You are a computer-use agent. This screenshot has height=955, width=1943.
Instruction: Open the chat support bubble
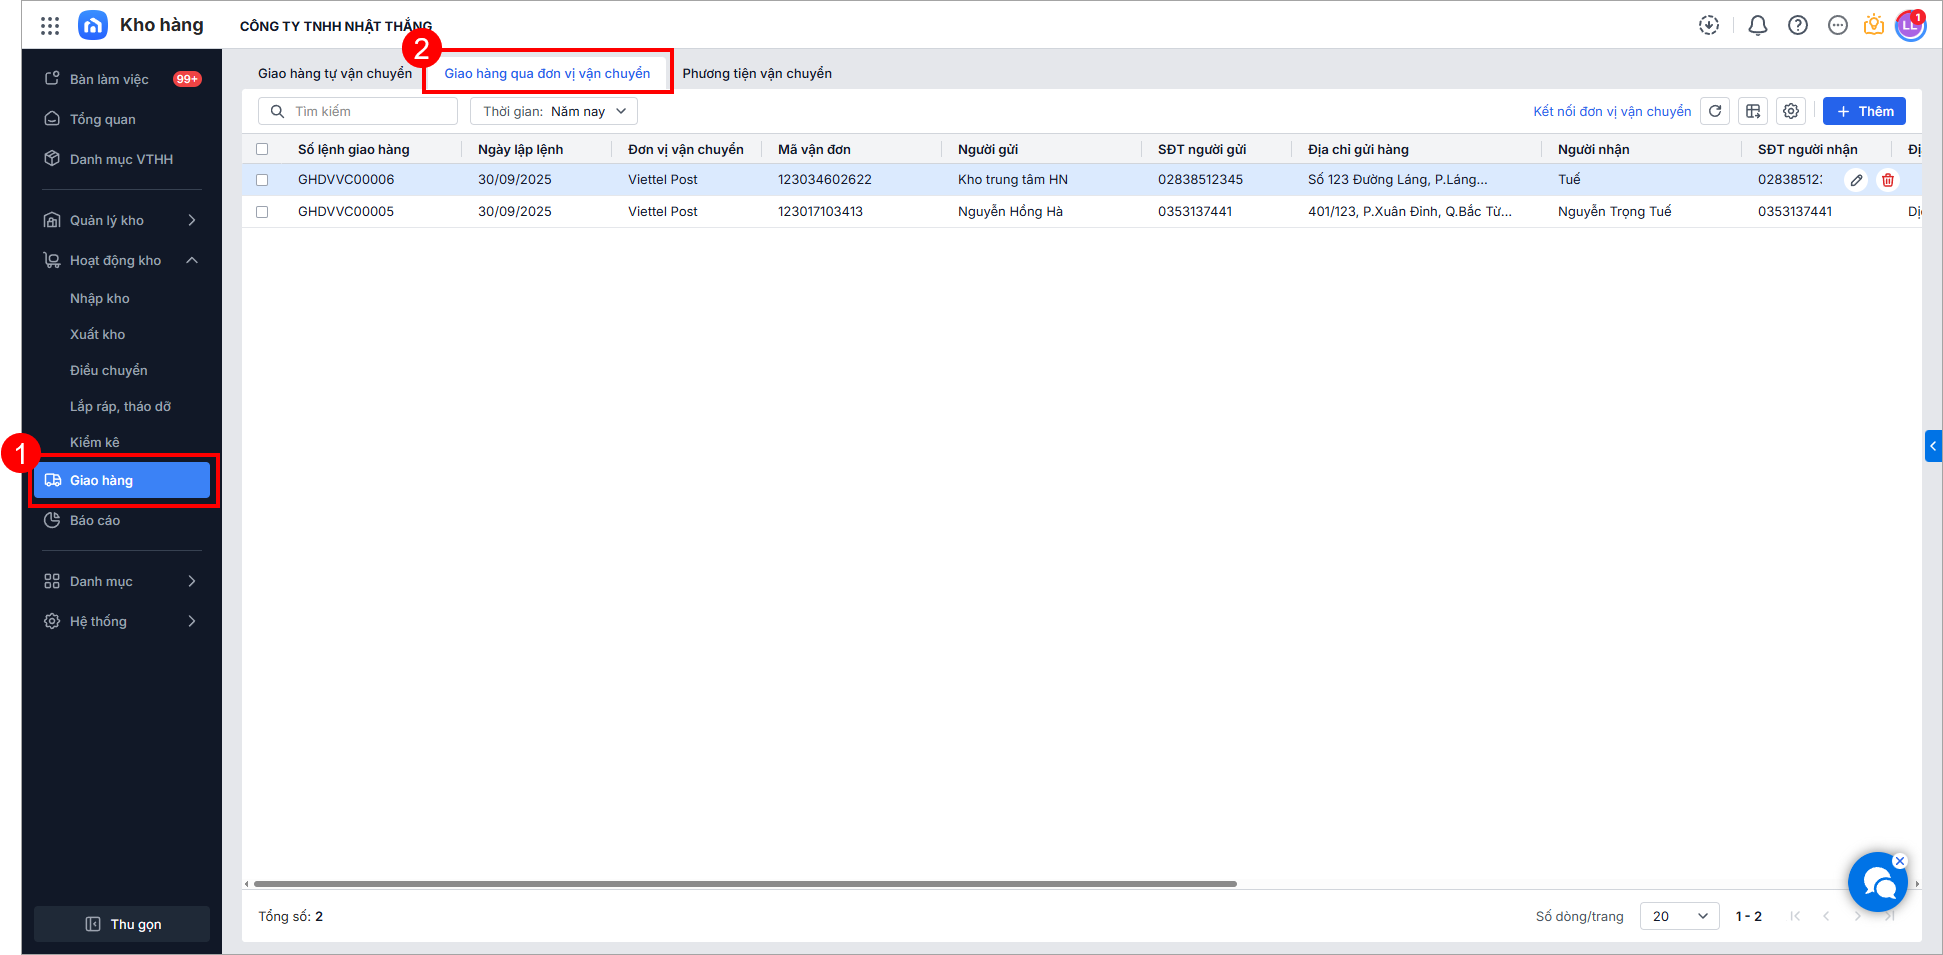pyautogui.click(x=1877, y=882)
